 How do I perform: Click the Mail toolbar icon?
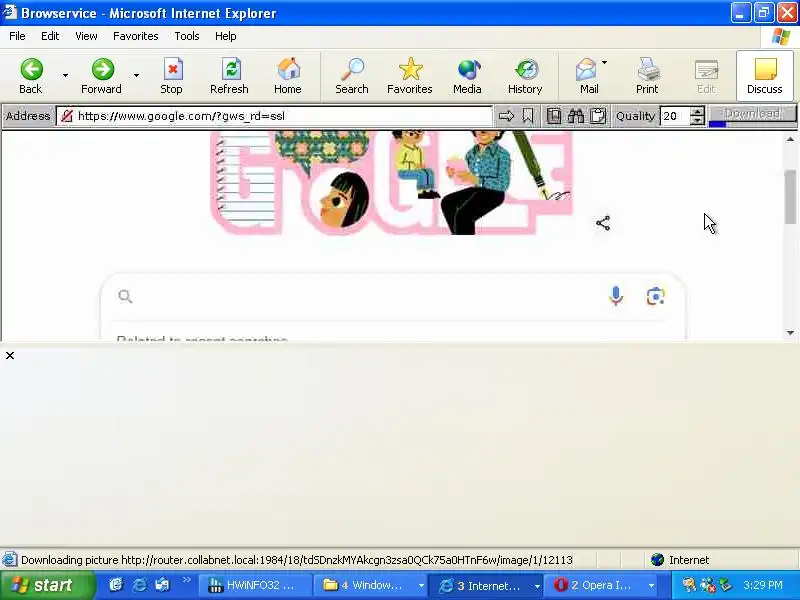coord(587,77)
